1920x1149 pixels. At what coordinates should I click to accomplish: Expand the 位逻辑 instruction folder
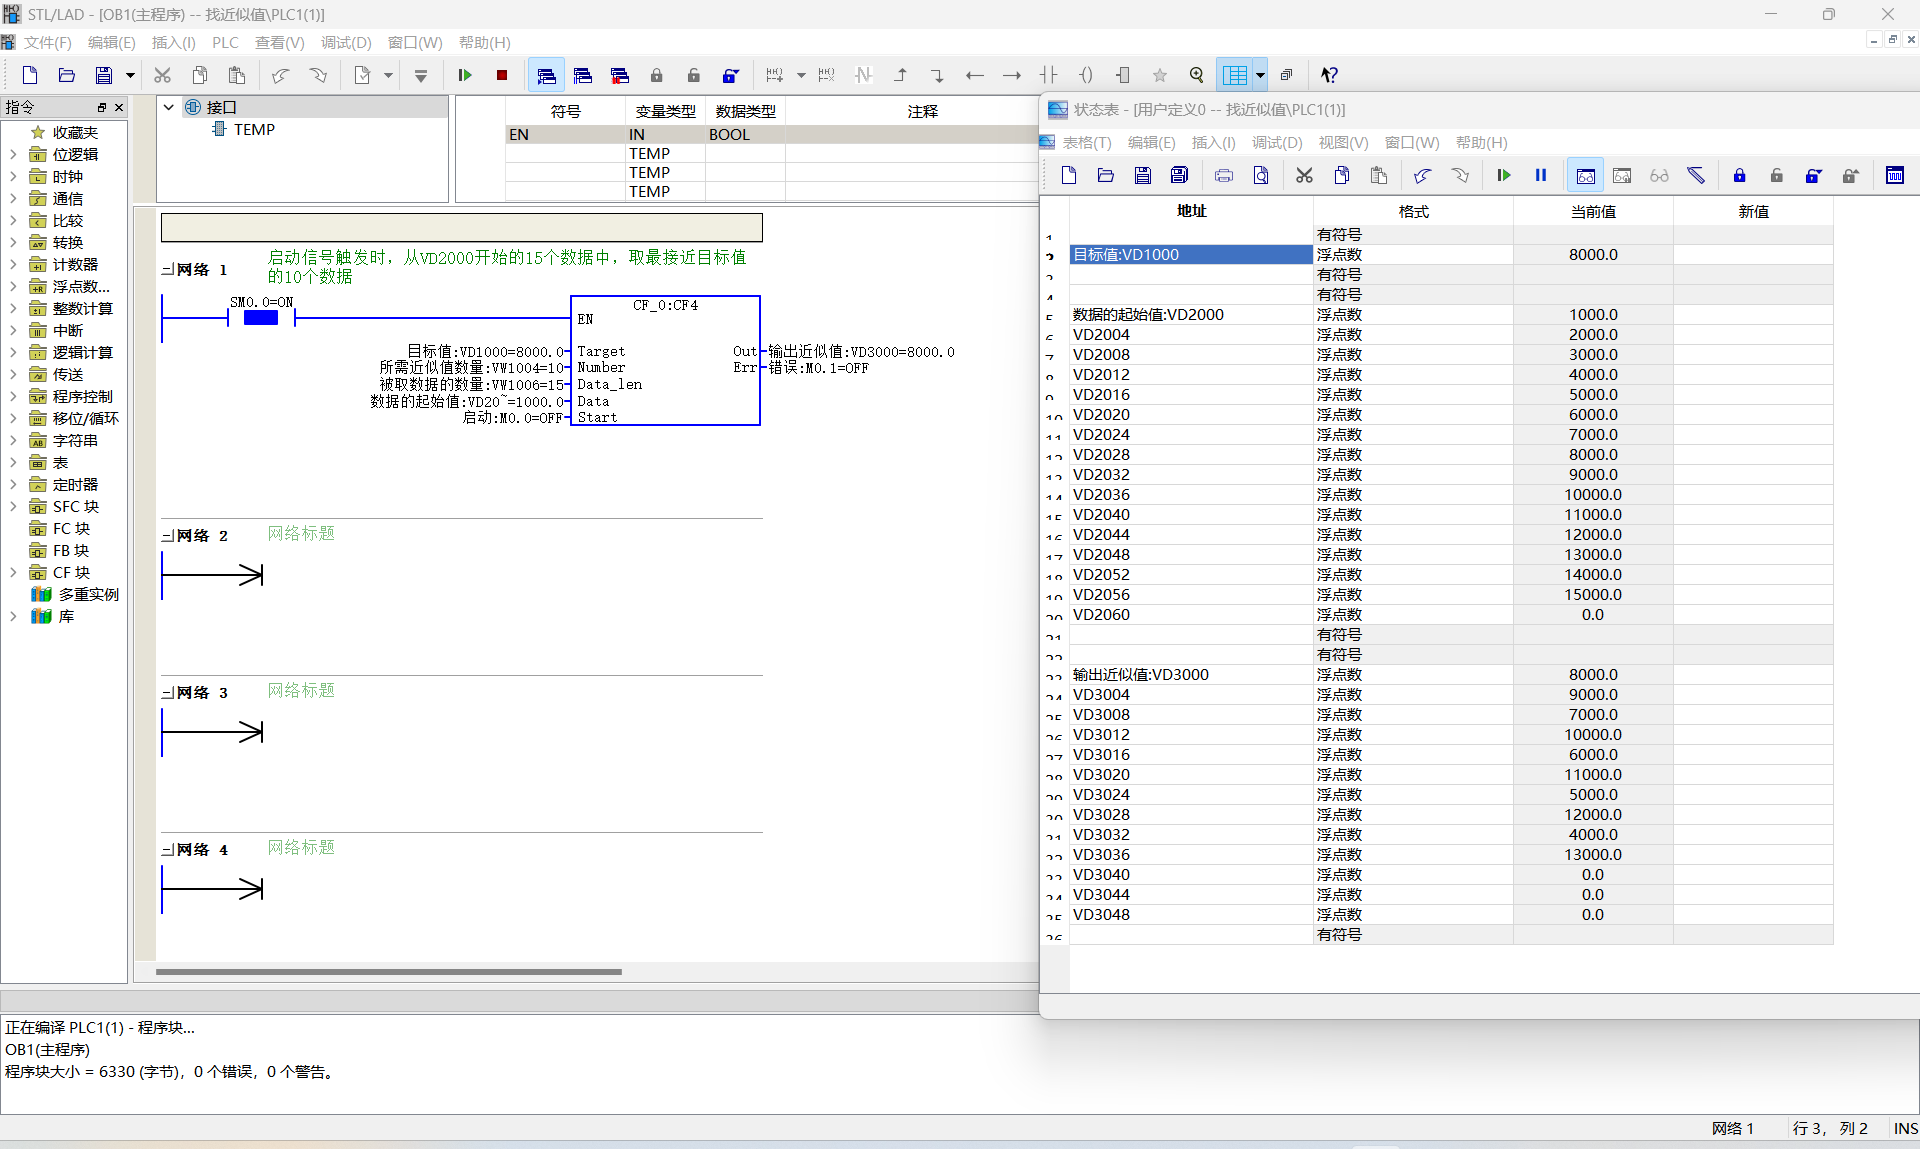[13, 154]
